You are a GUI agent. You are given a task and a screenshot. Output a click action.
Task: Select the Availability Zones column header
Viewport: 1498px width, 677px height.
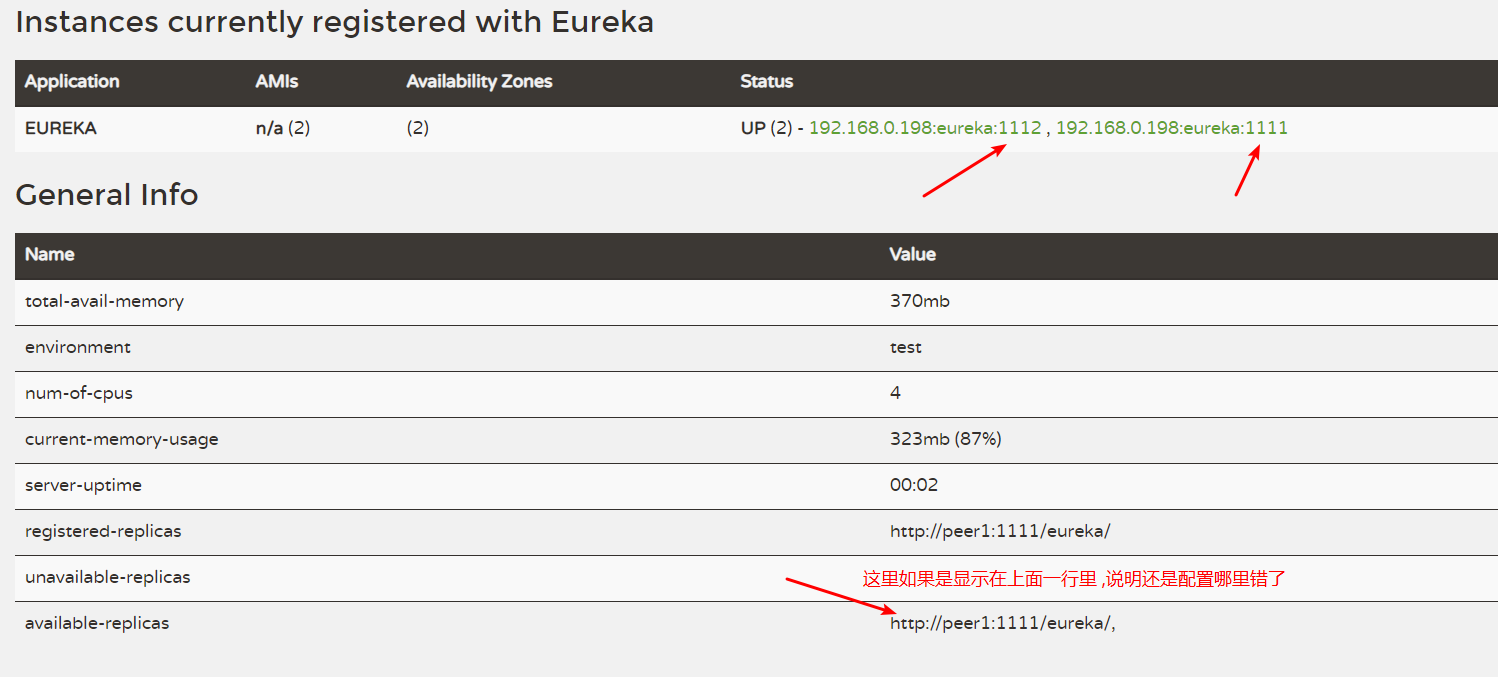click(x=479, y=82)
